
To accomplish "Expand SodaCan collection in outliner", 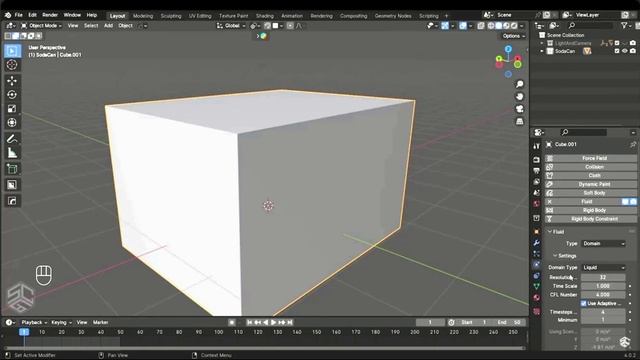I will 542,51.
